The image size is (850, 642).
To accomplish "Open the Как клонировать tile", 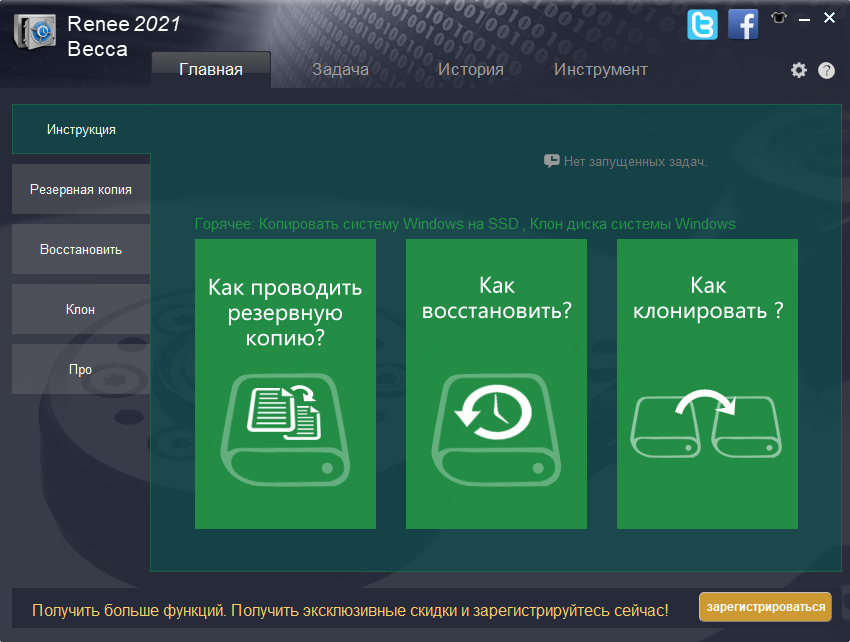I will click(x=707, y=384).
